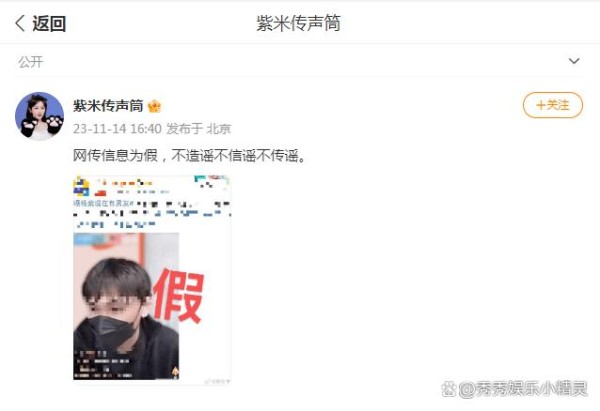Expand the post options chevron
The width and height of the screenshot is (600, 411).
(574, 61)
